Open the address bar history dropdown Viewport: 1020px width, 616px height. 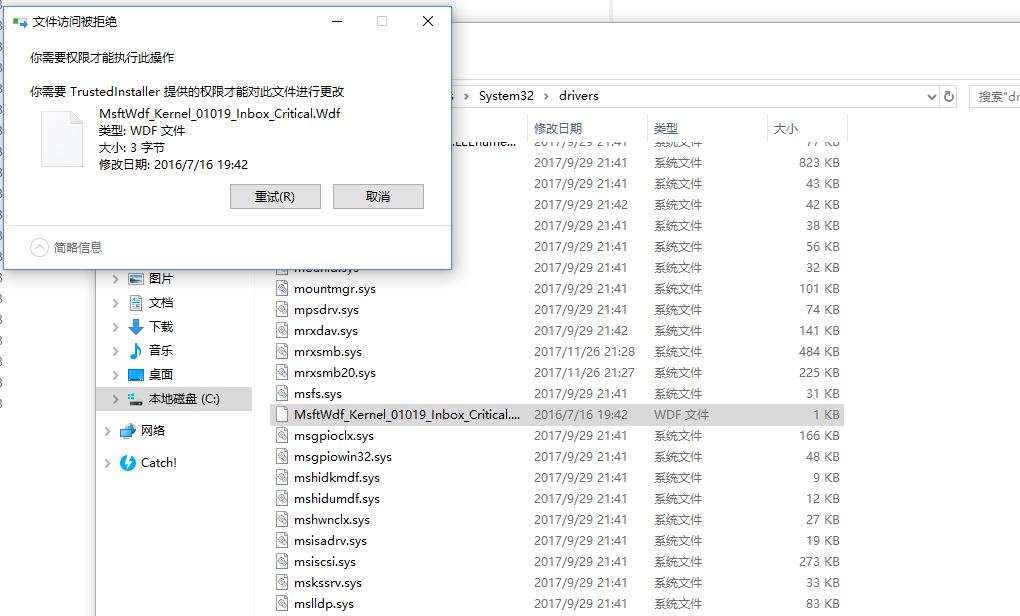coord(931,97)
